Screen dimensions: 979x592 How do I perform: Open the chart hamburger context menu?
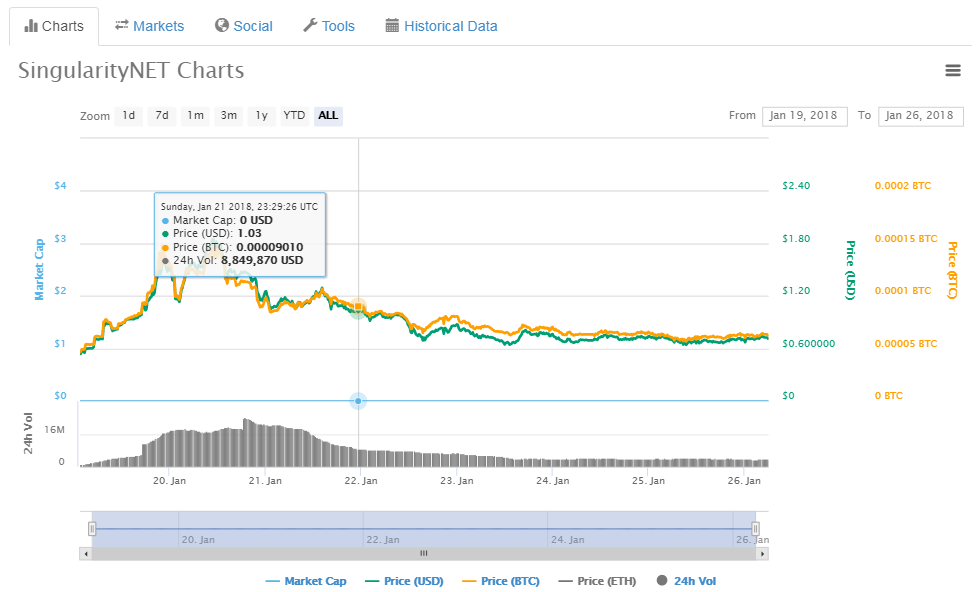952,71
